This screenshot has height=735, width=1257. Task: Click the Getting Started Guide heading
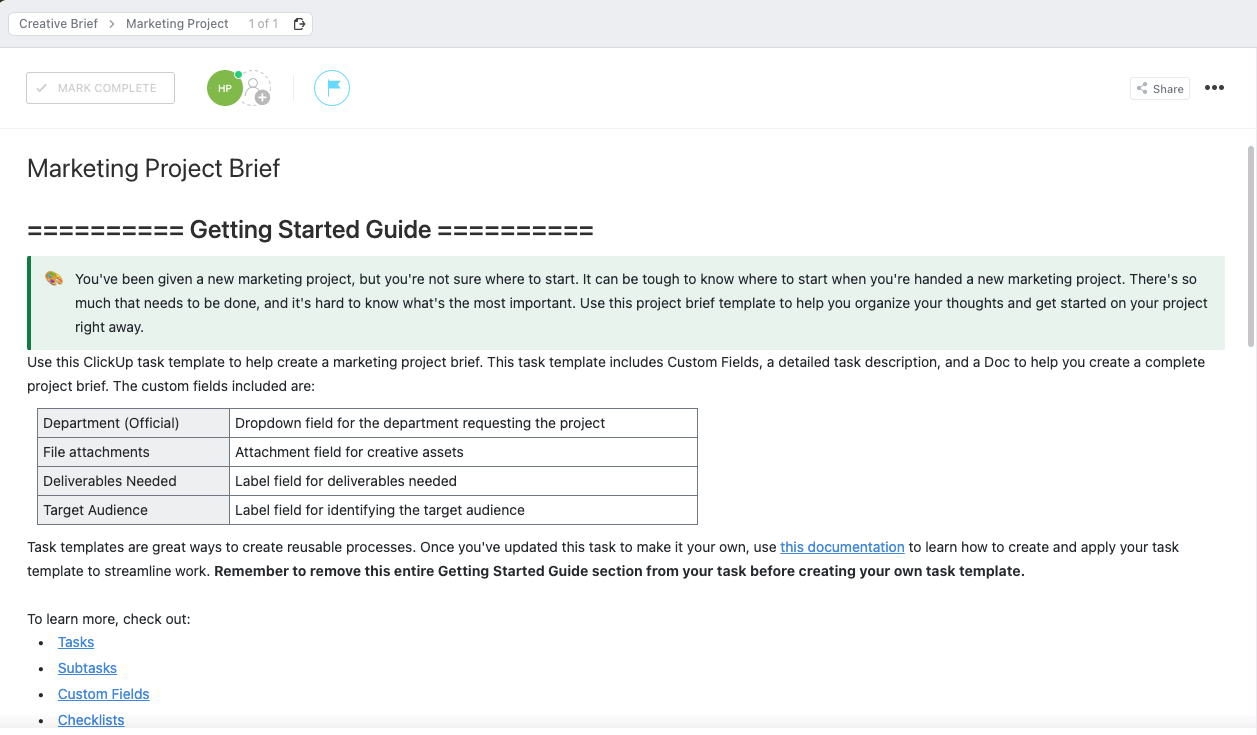[310, 230]
